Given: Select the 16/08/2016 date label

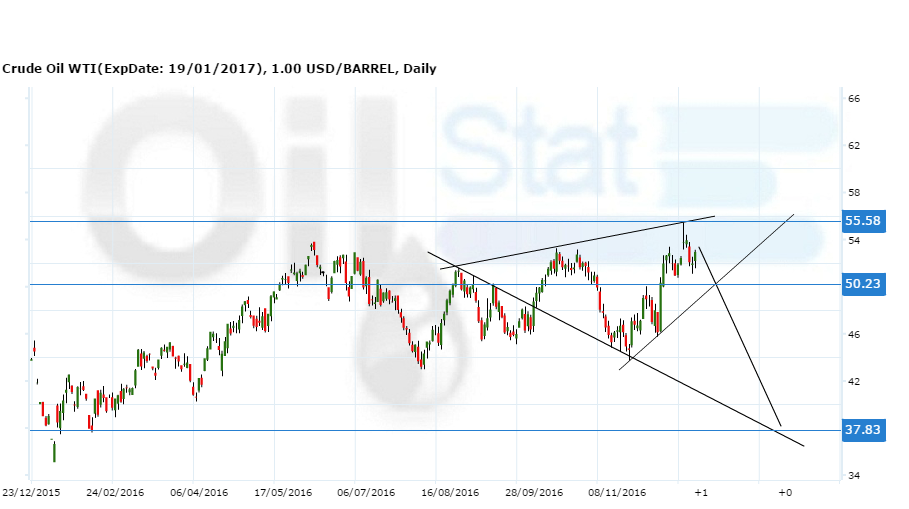Looking at the screenshot, I should click(x=449, y=493).
